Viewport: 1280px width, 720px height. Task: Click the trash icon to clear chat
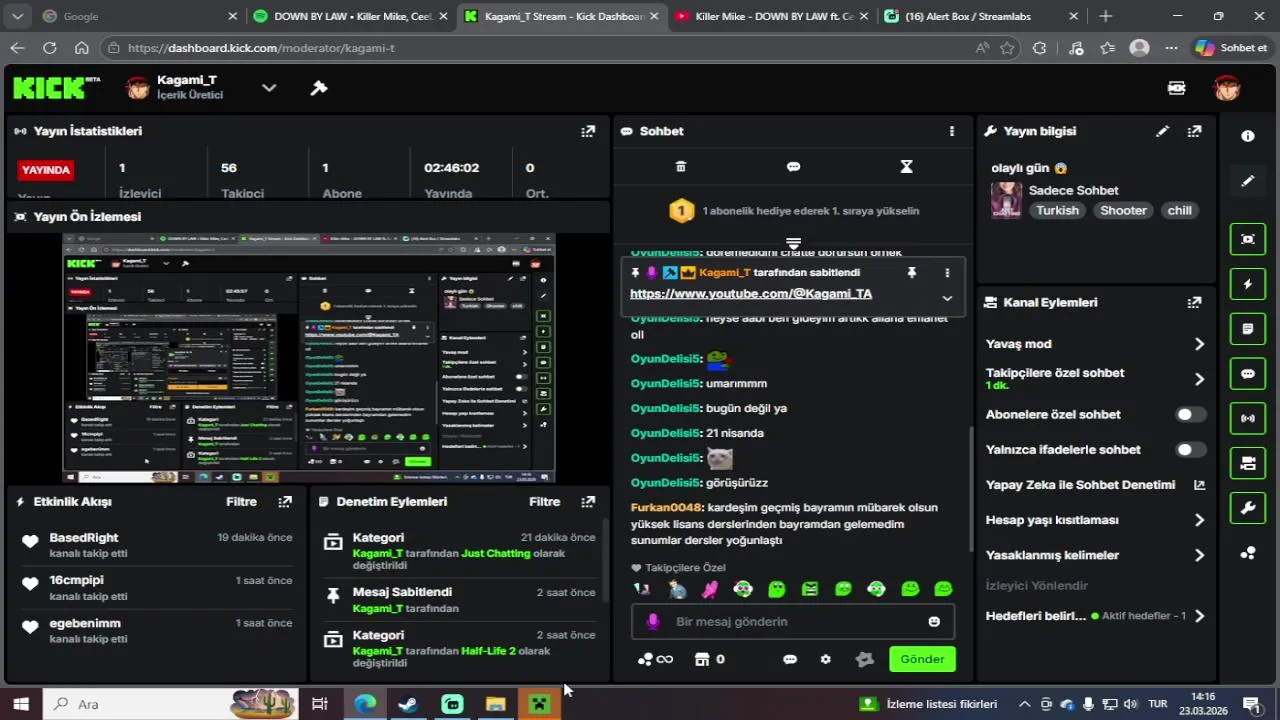click(x=681, y=167)
